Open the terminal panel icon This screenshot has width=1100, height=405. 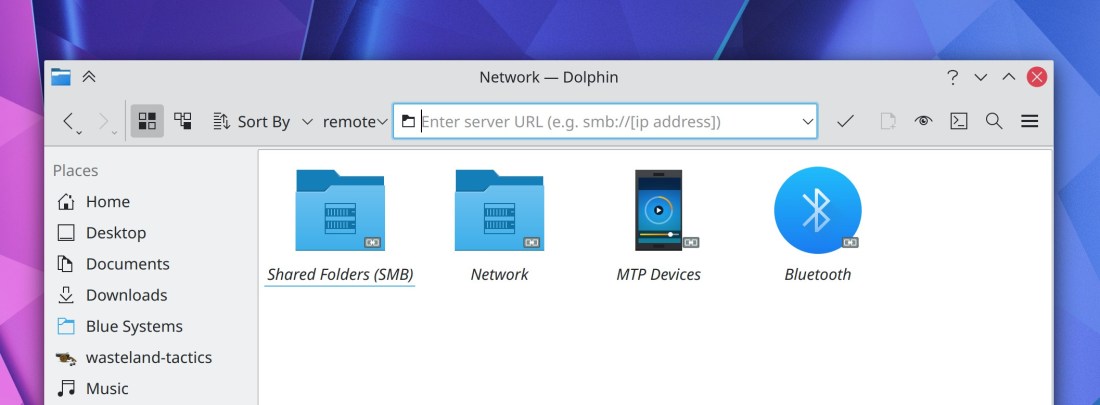(958, 121)
